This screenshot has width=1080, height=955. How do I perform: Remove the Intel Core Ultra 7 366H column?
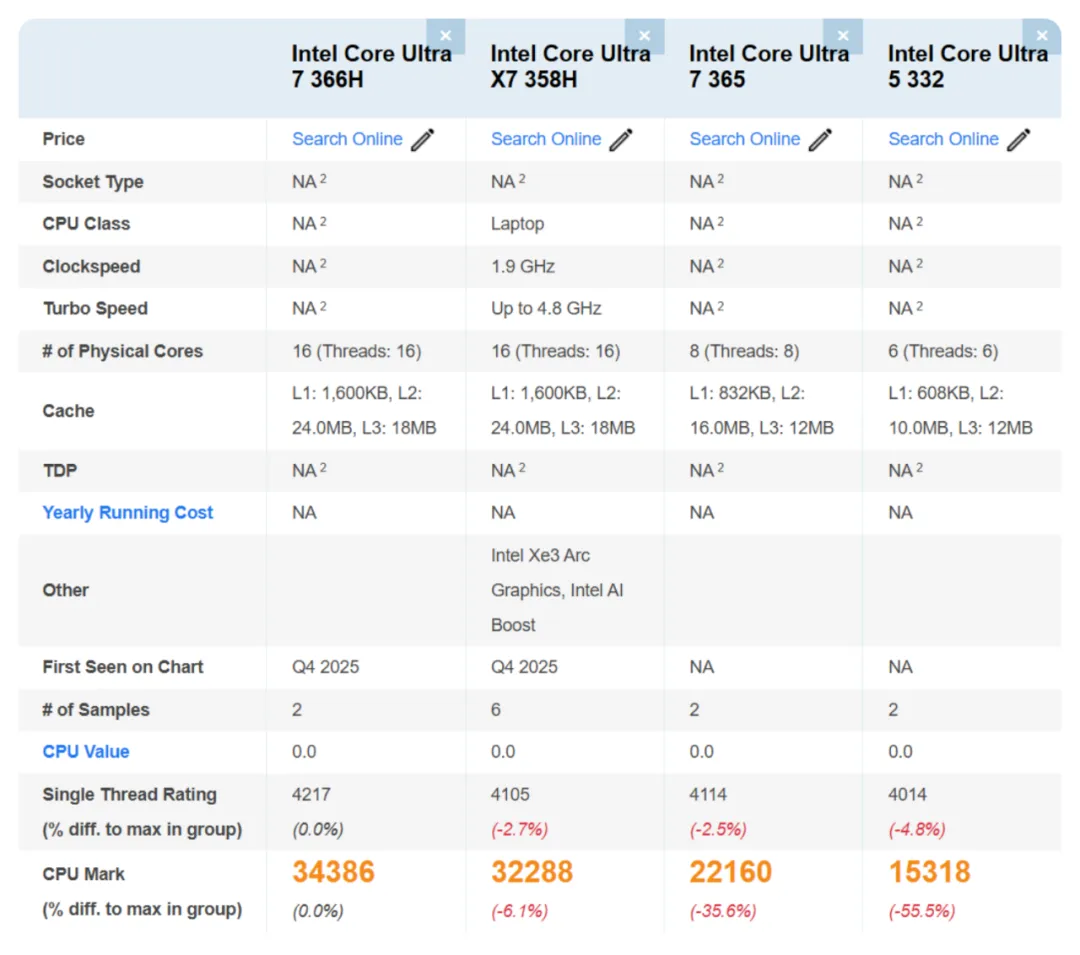point(446,35)
